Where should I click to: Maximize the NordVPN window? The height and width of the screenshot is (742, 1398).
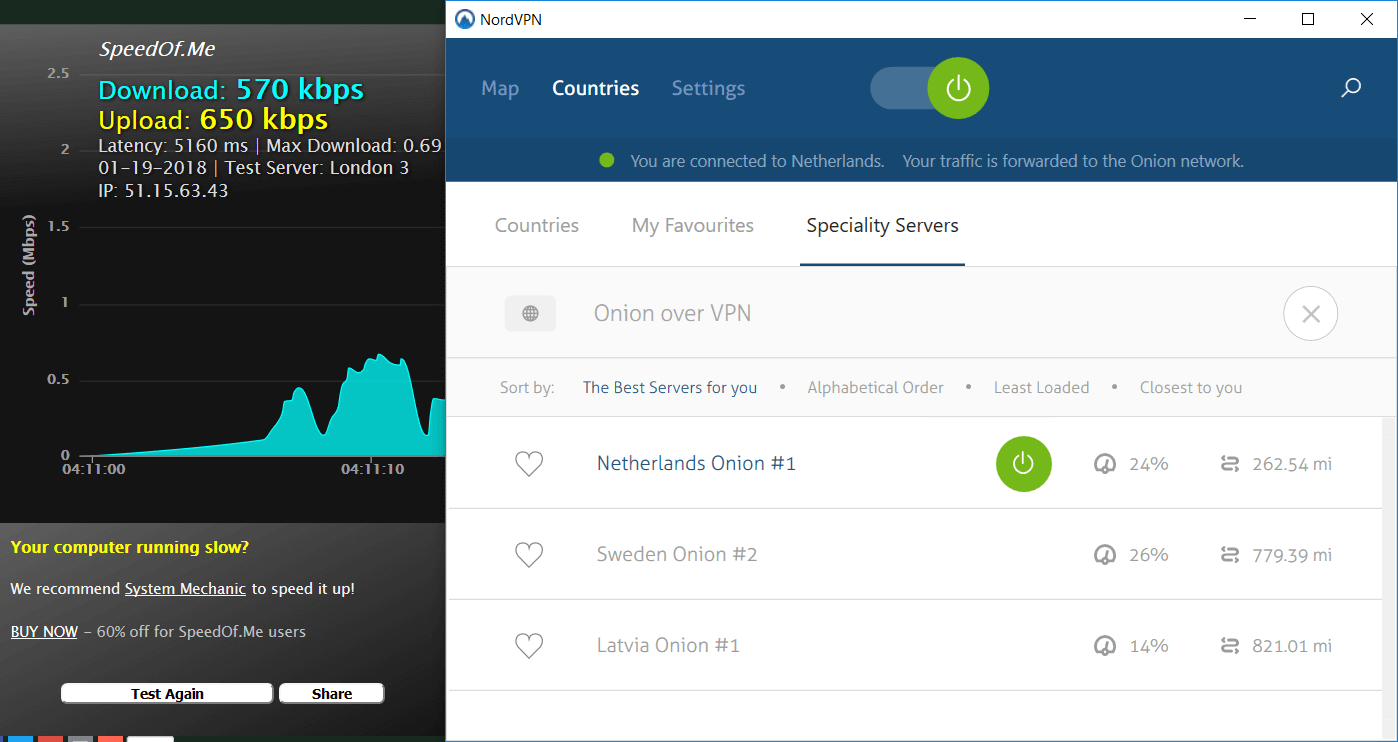pyautogui.click(x=1308, y=19)
